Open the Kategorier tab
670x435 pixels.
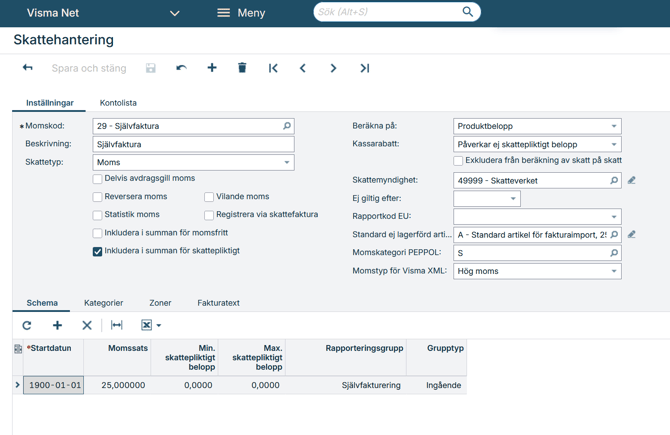pyautogui.click(x=103, y=303)
